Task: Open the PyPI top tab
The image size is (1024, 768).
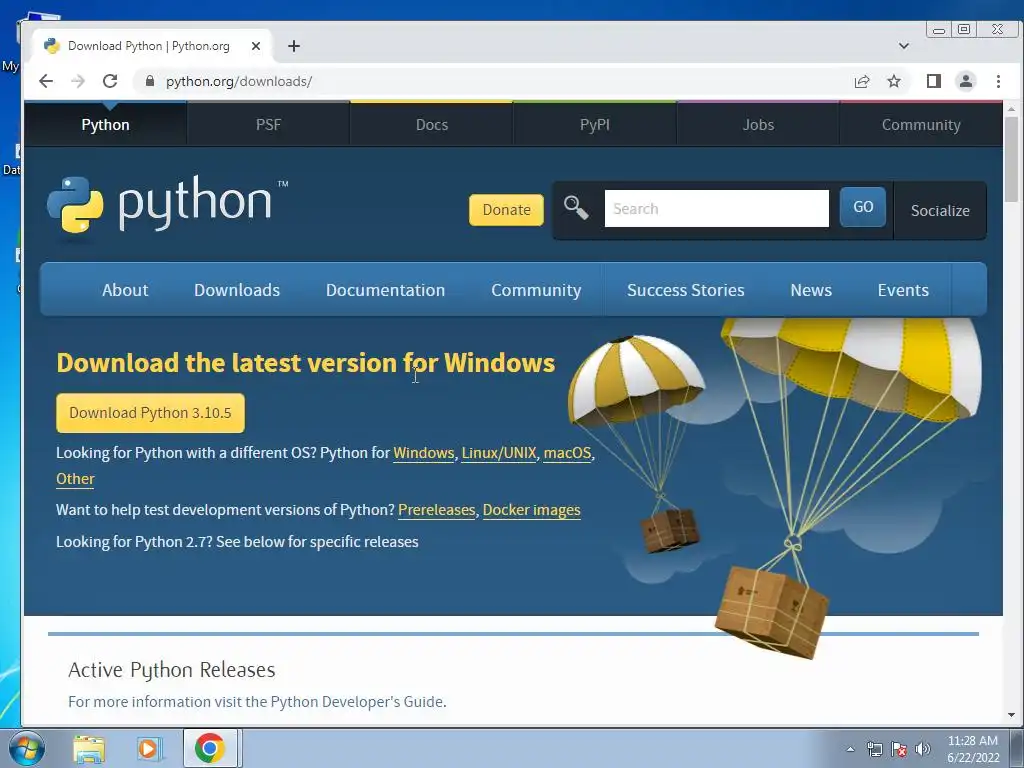Action: pos(595,125)
